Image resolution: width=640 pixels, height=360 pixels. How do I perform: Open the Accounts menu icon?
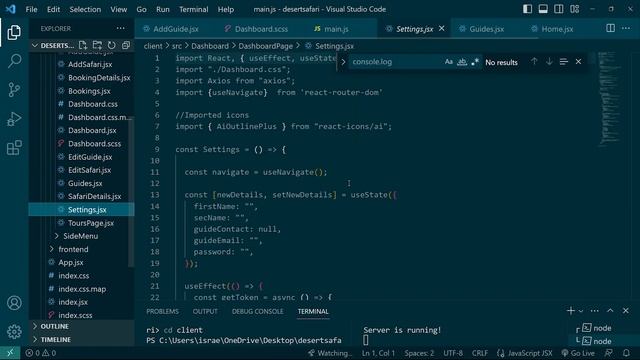click(x=14, y=303)
